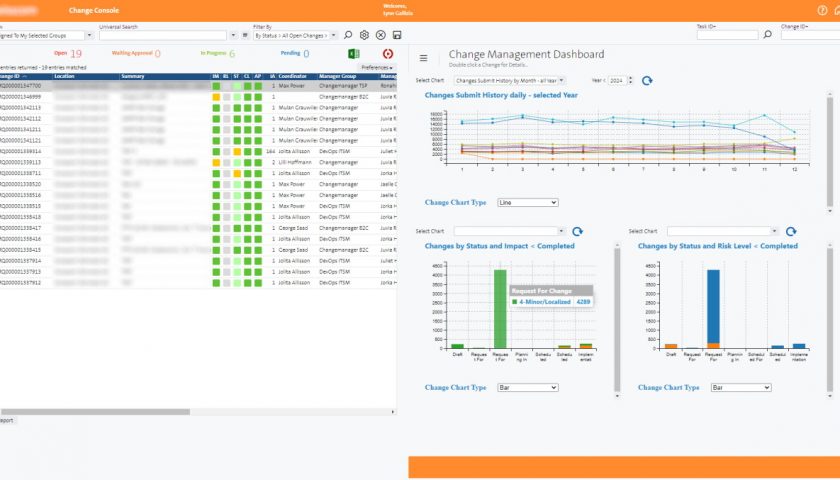Screen dimensions: 840x480
Task: Refresh the Changes Submit History chart
Action: pos(647,80)
